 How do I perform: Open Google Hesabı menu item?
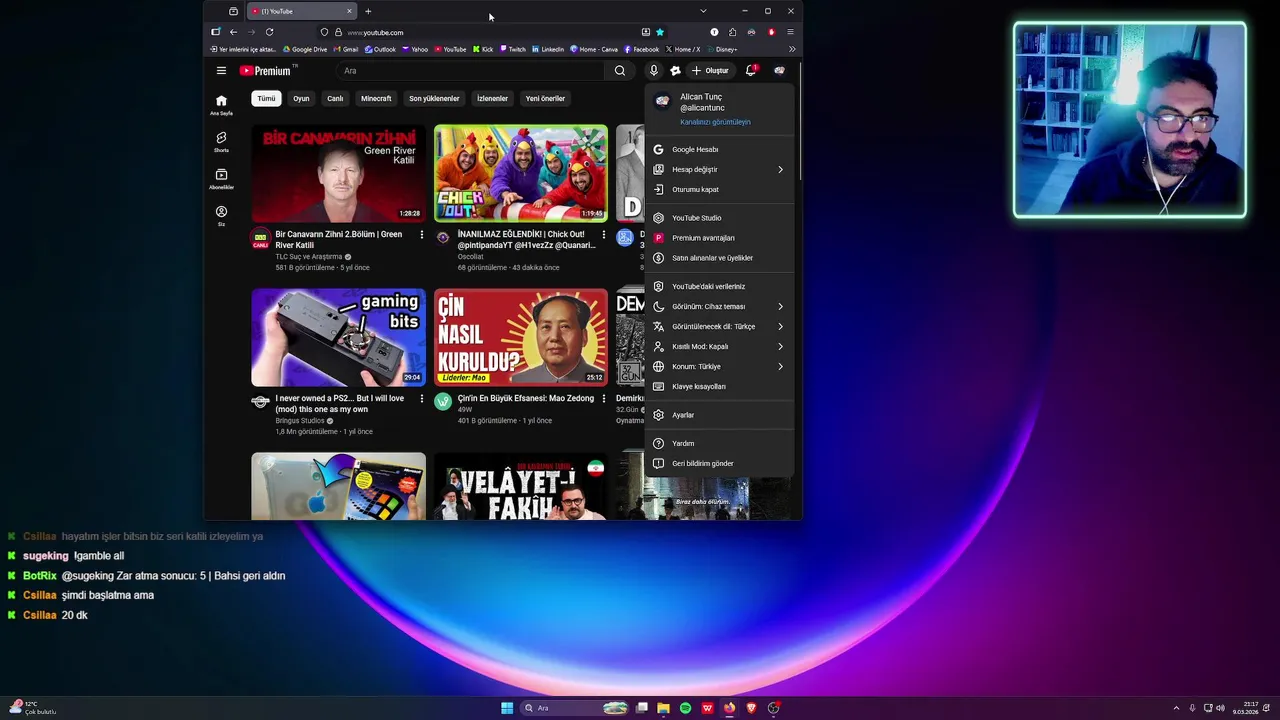[x=719, y=150]
